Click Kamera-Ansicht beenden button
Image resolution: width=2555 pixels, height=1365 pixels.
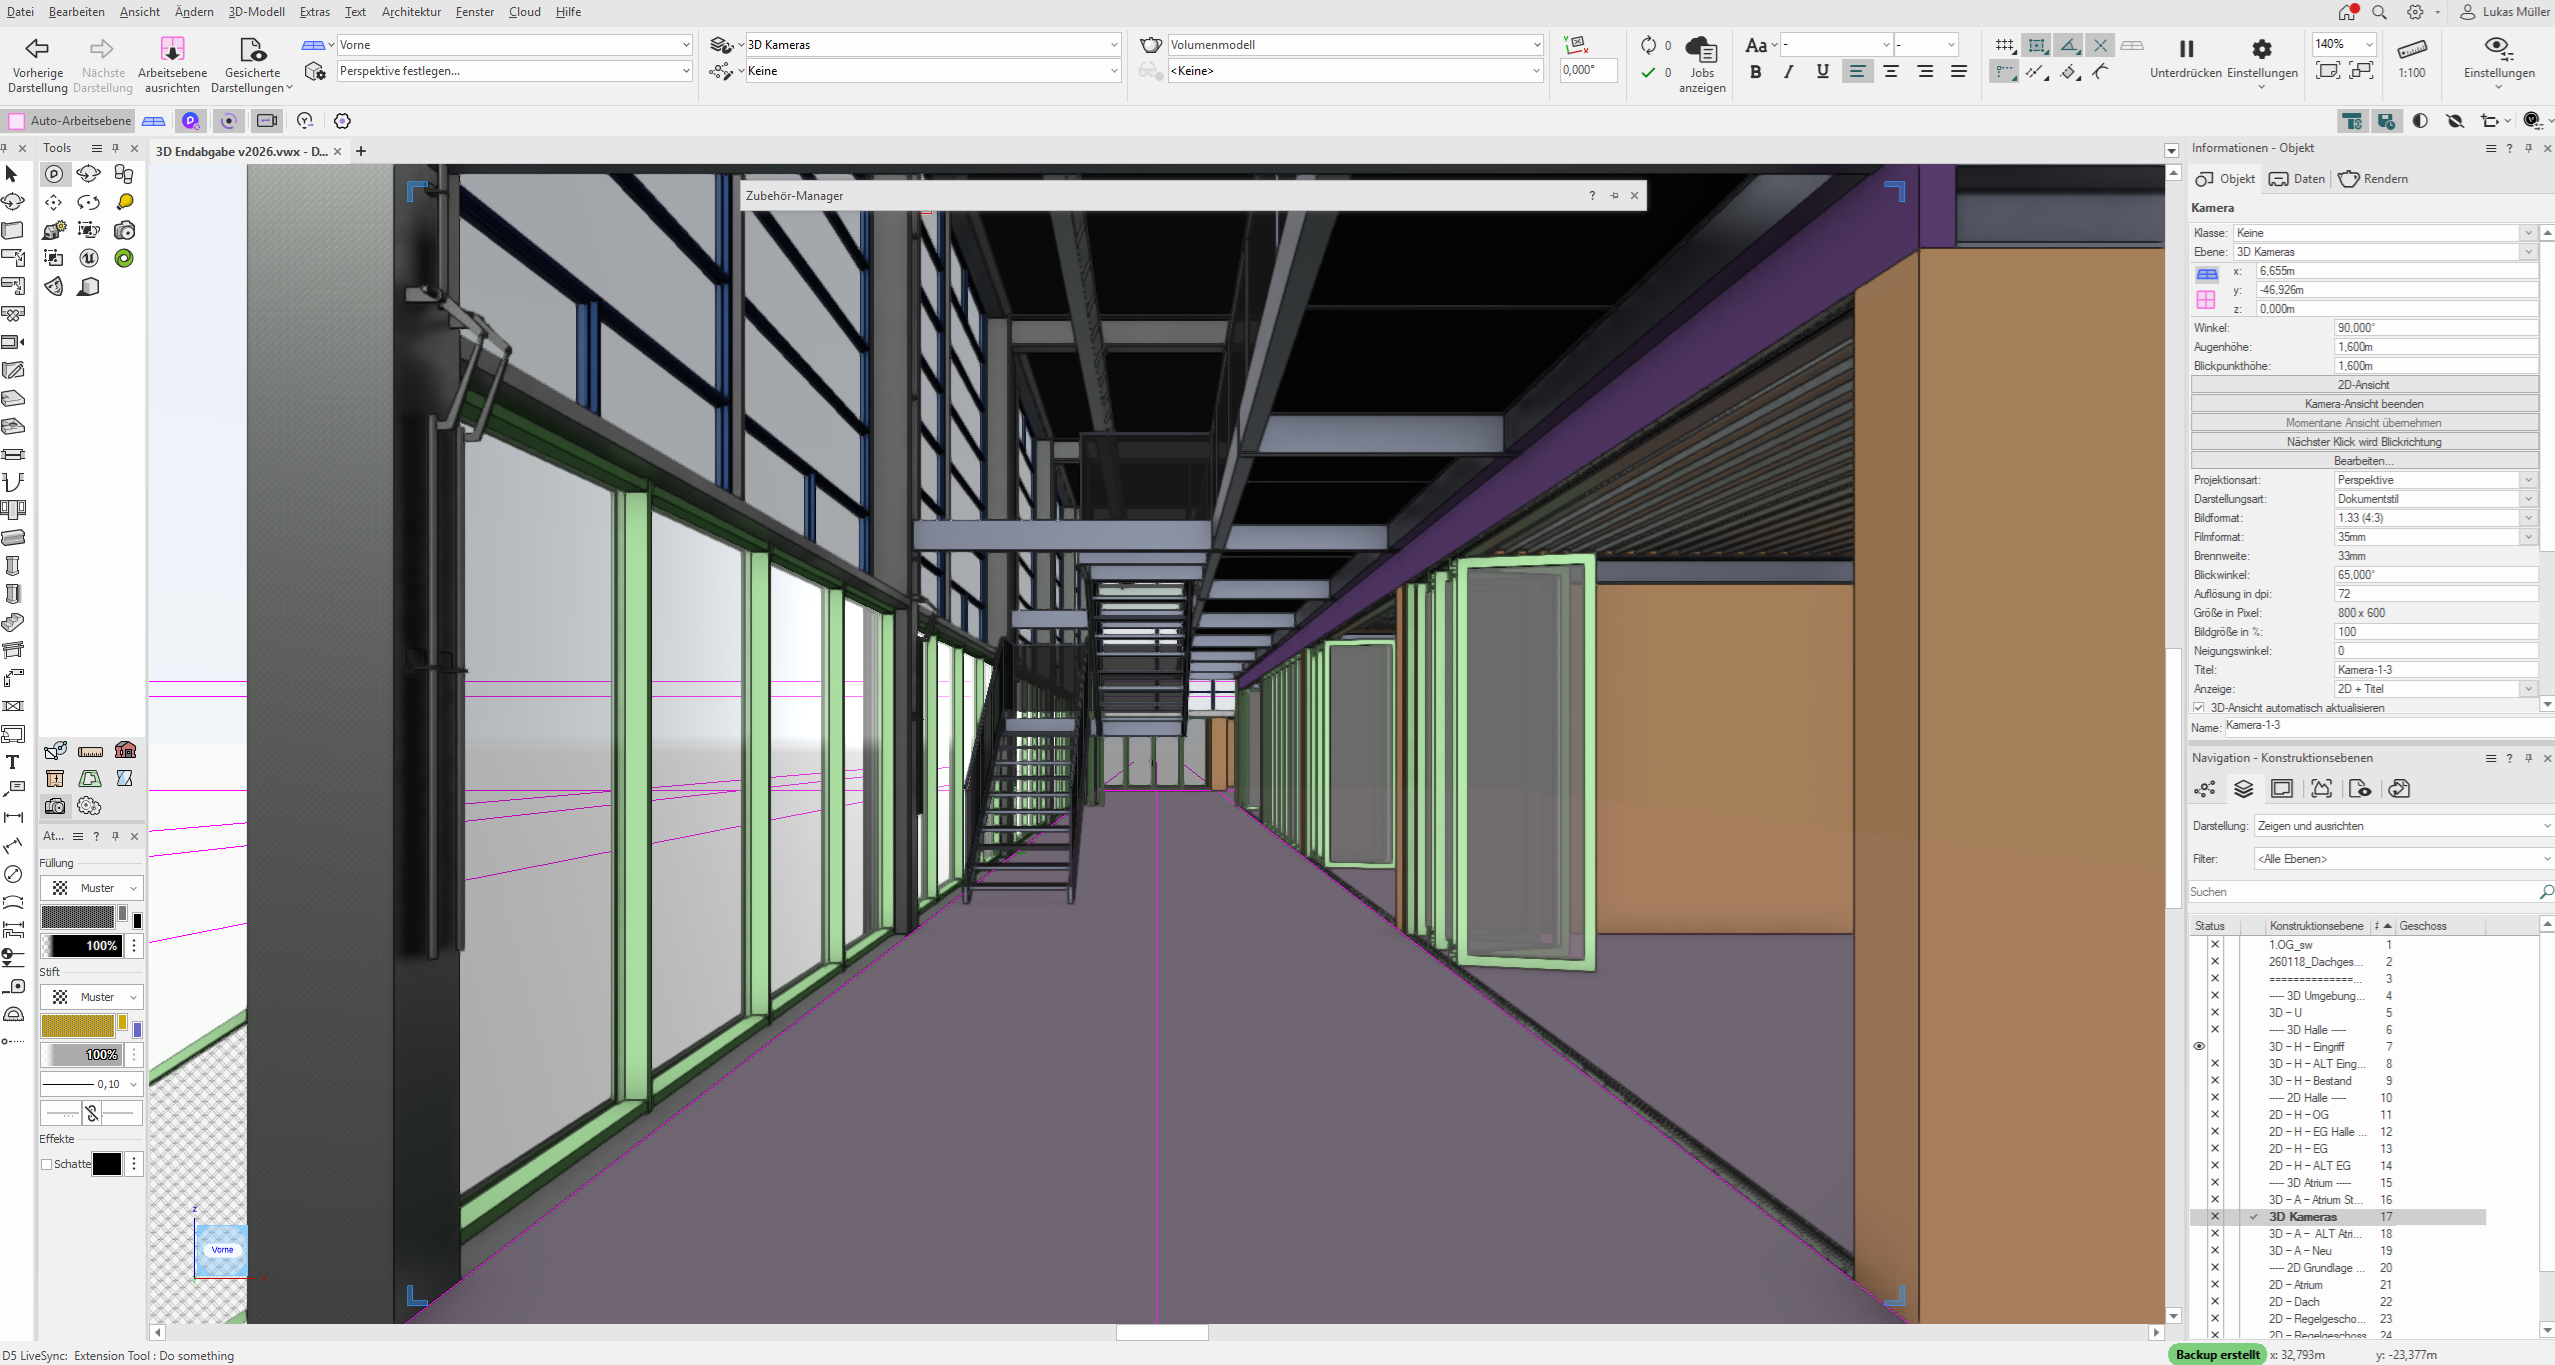tap(2363, 404)
